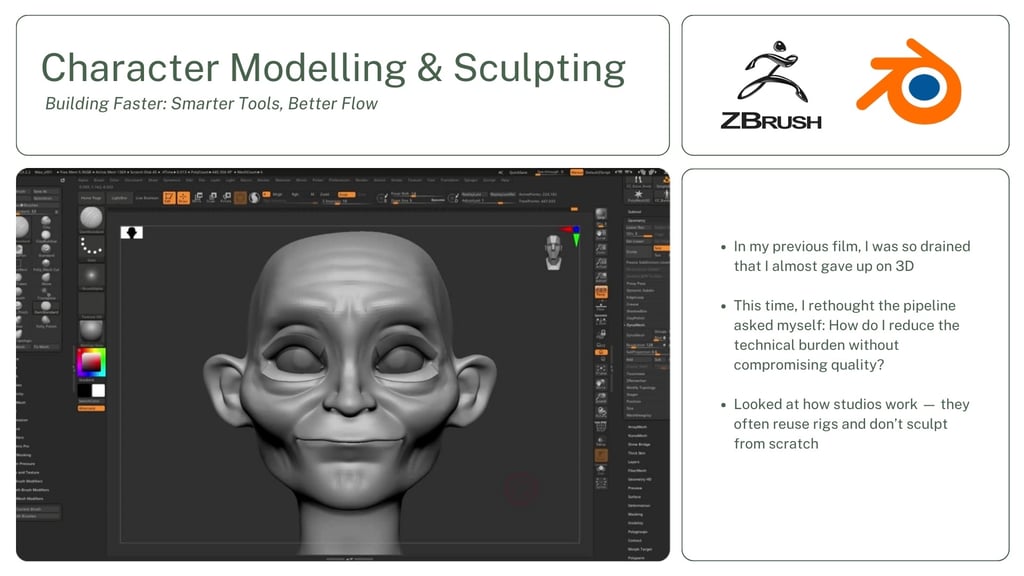Open the empty Texture selector slot

click(91, 305)
